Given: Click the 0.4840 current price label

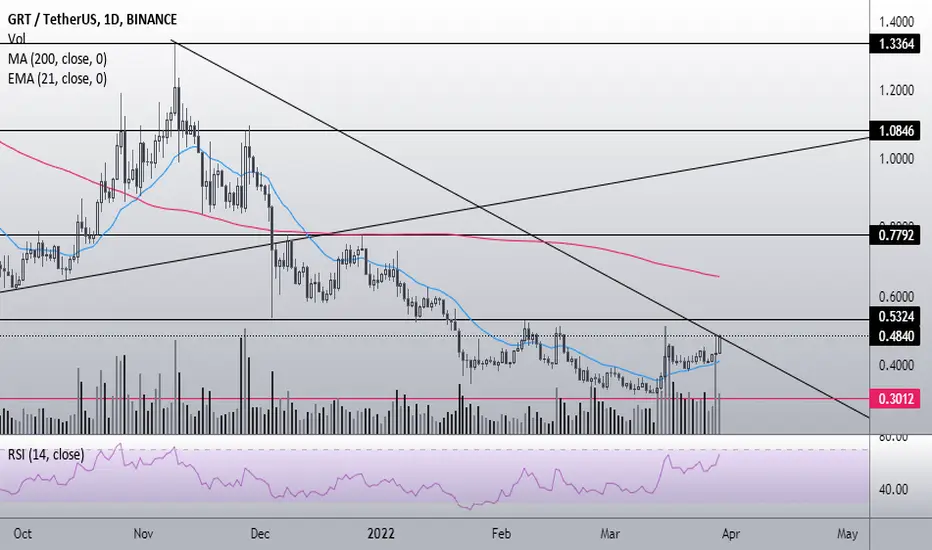Looking at the screenshot, I should coord(896,336).
